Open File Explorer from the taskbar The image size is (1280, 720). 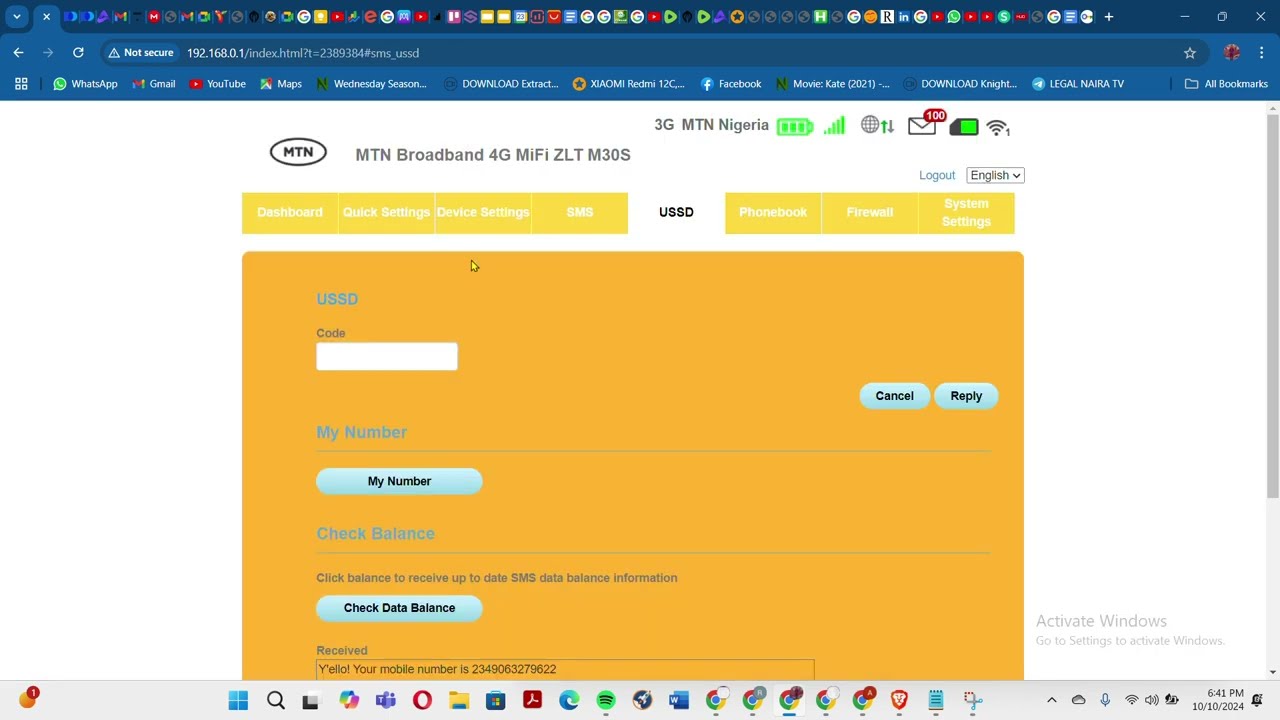tap(459, 701)
